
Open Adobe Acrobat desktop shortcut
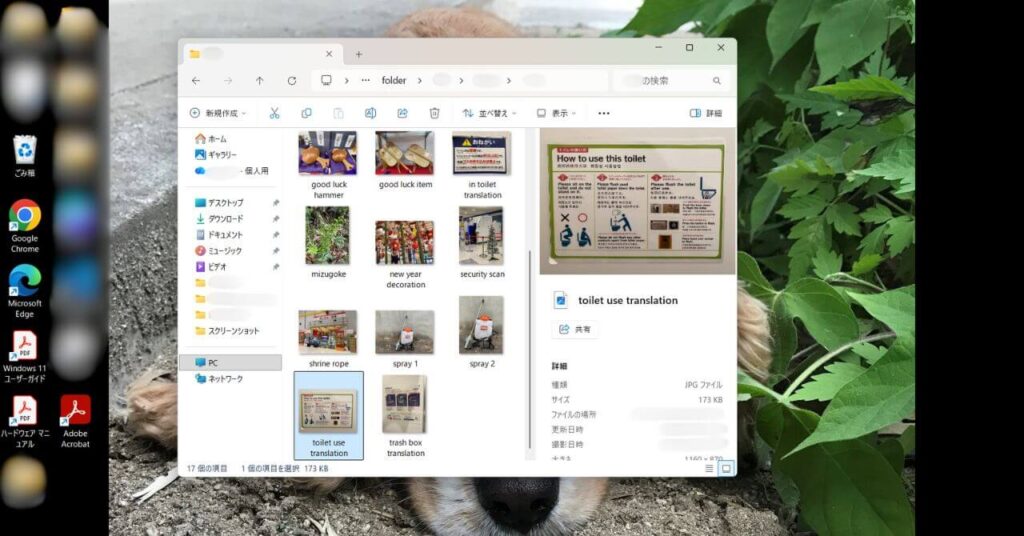(75, 421)
